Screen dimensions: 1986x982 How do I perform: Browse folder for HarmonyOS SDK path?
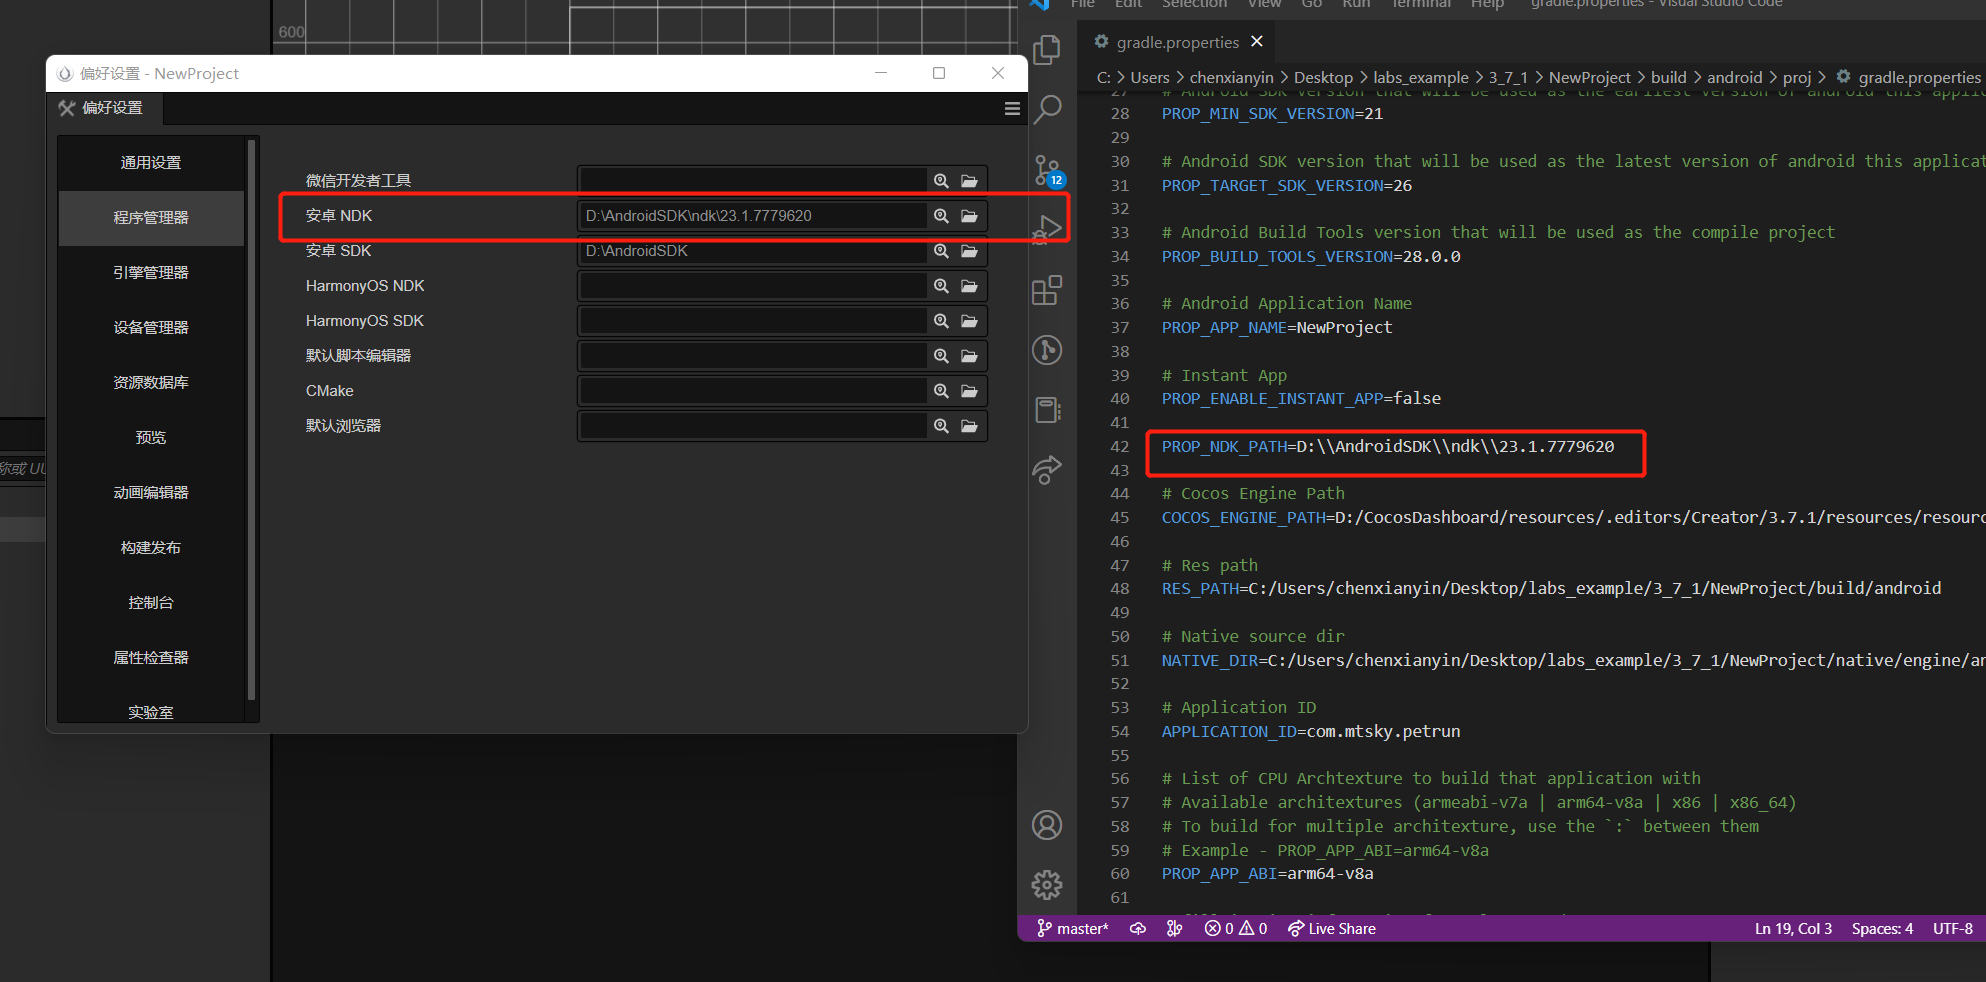(x=969, y=321)
